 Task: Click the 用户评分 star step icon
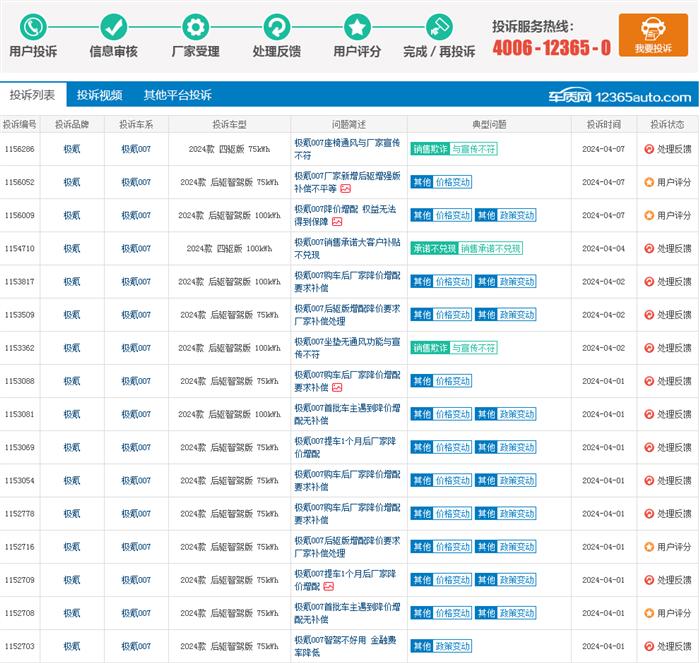tap(357, 26)
